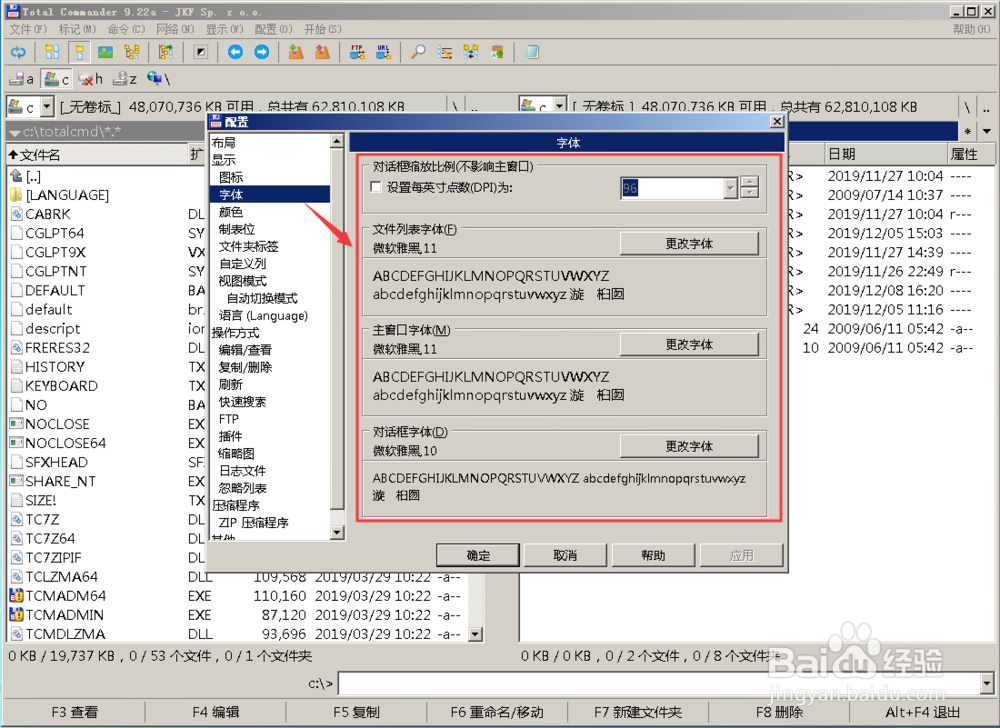Click F8 删除 function button
This screenshot has height=728, width=1000.
[x=779, y=712]
